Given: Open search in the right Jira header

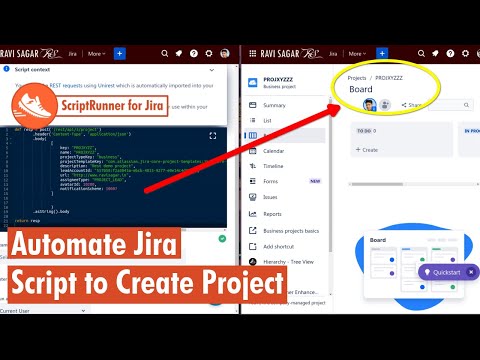Looking at the screenshot, I should pos(421,53).
